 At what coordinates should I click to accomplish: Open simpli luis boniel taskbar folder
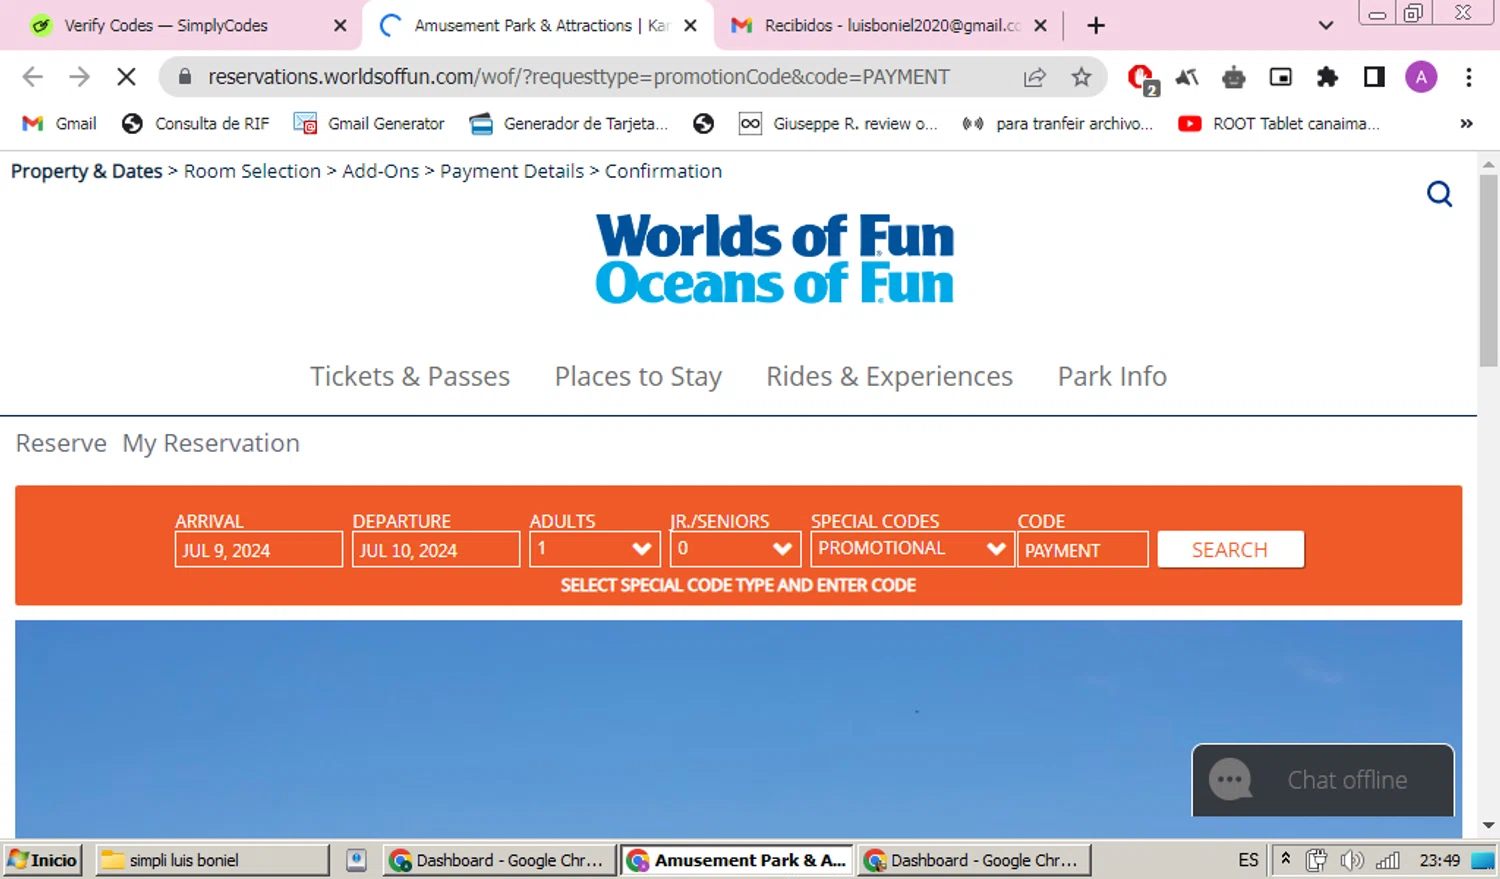click(x=212, y=860)
